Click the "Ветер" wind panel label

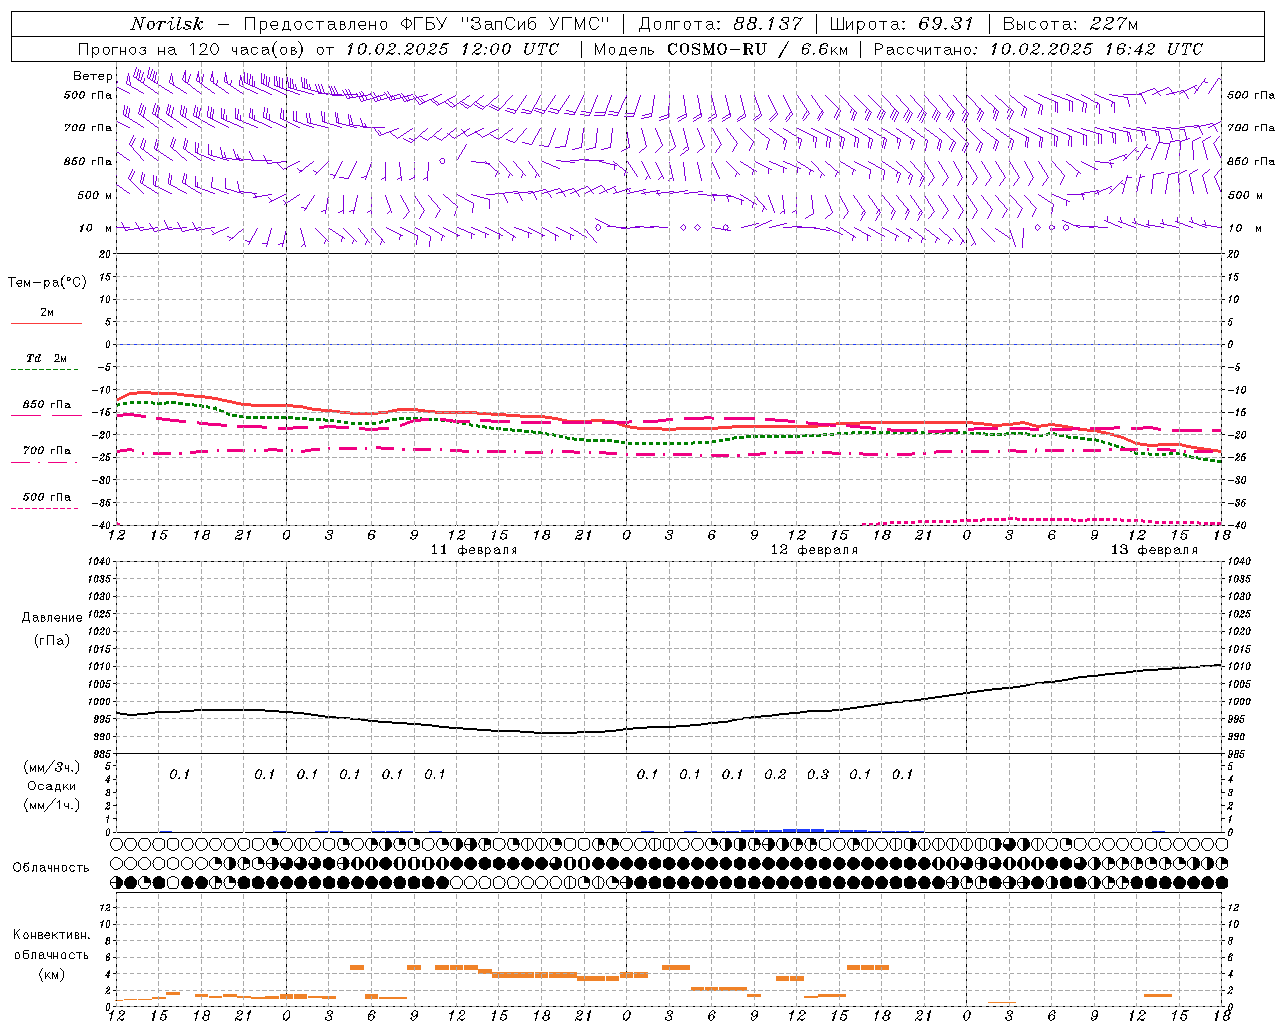coord(92,76)
